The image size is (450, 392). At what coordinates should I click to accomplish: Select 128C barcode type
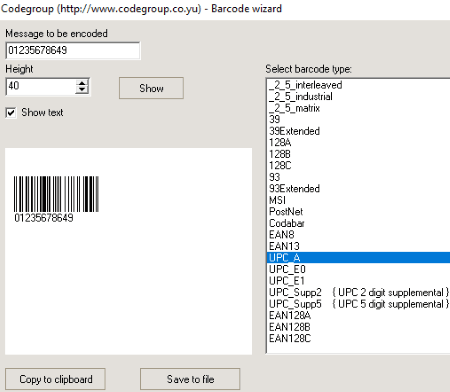359,166
